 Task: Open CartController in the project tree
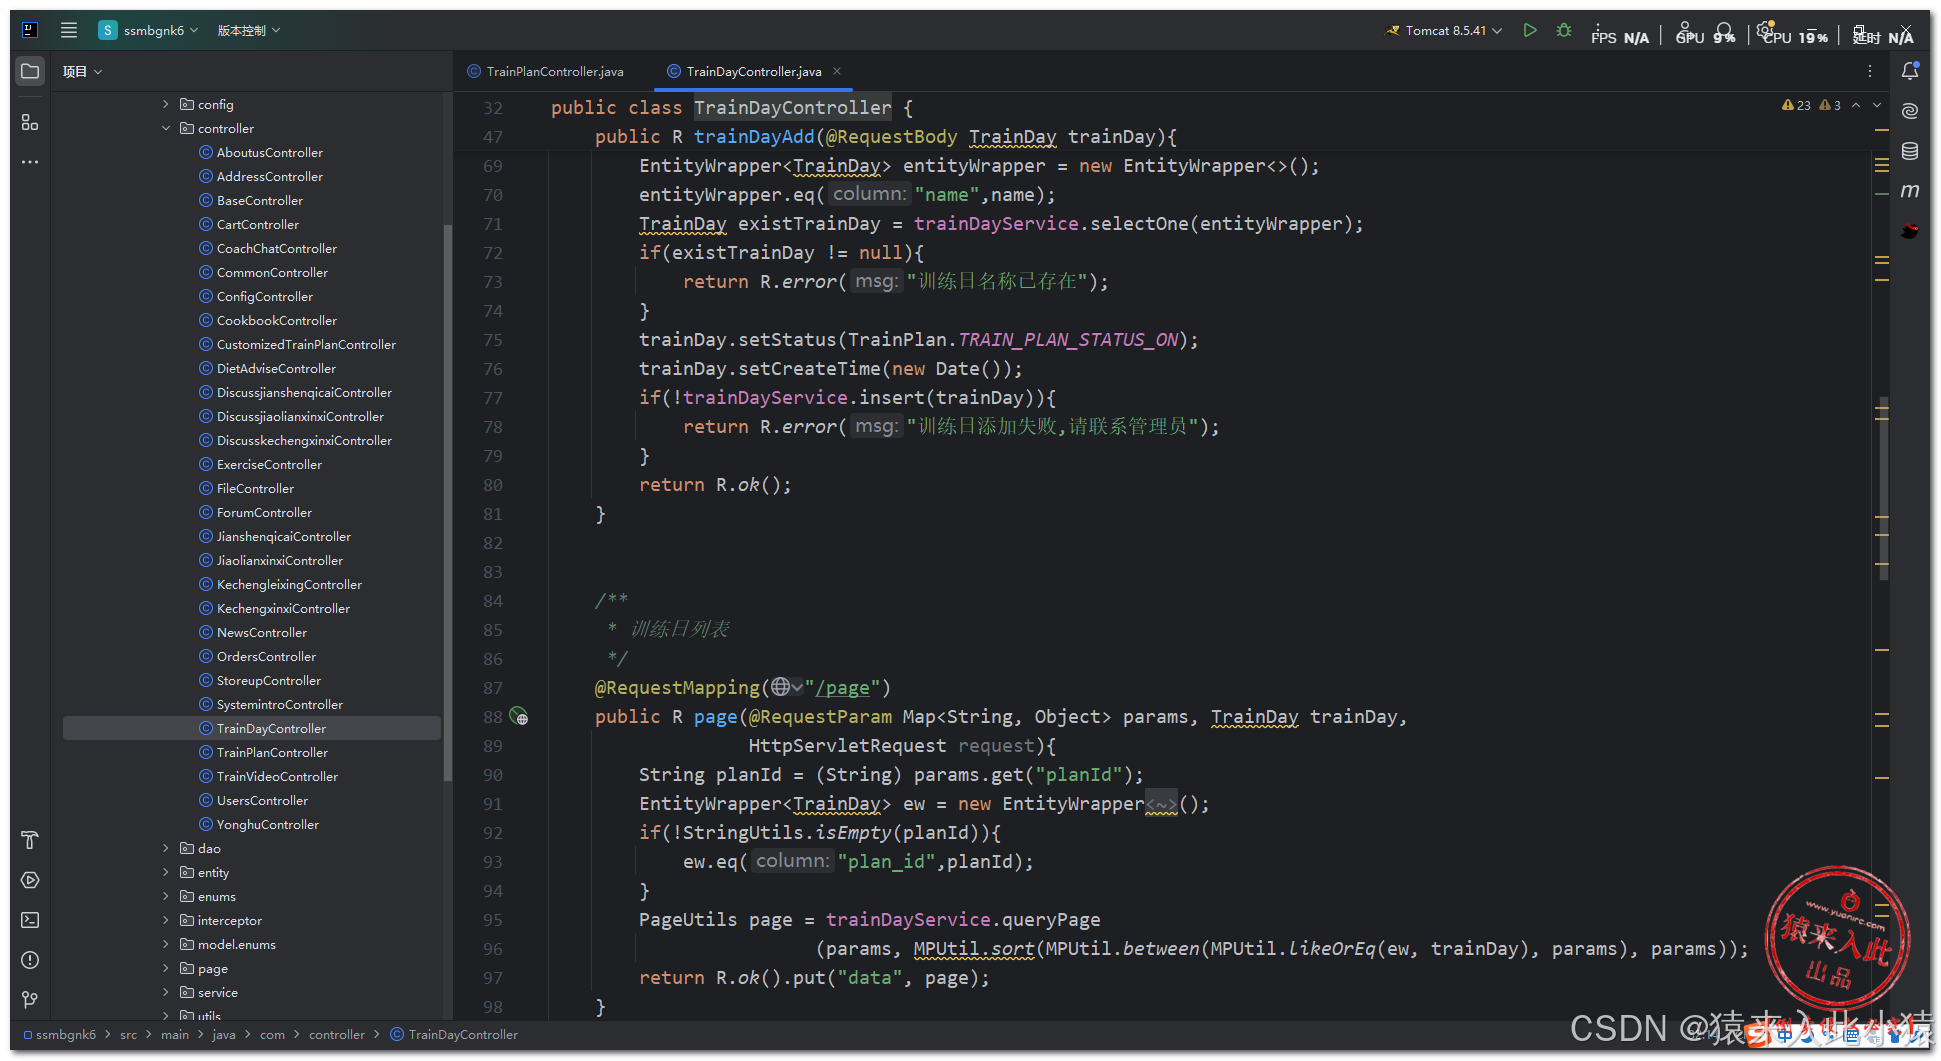[x=257, y=224]
